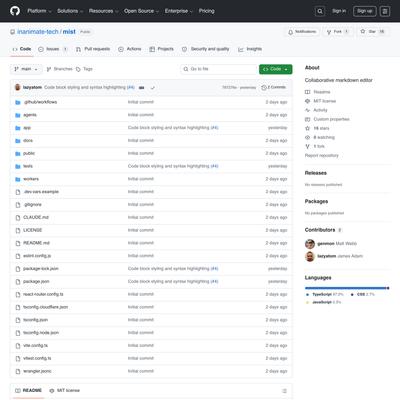Click the icon button right of Sign up

coord(385,11)
